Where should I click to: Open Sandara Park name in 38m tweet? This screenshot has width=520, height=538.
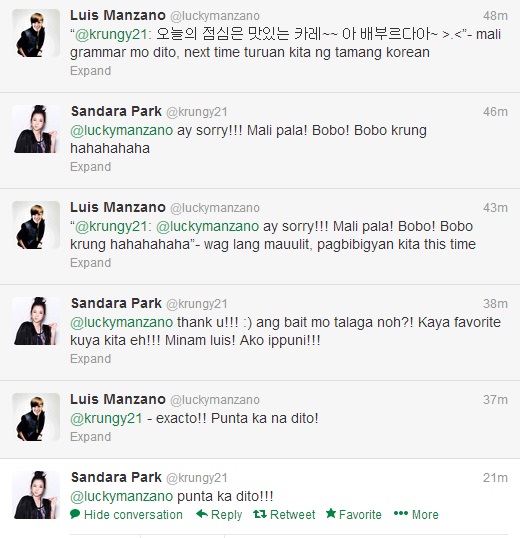(116, 303)
